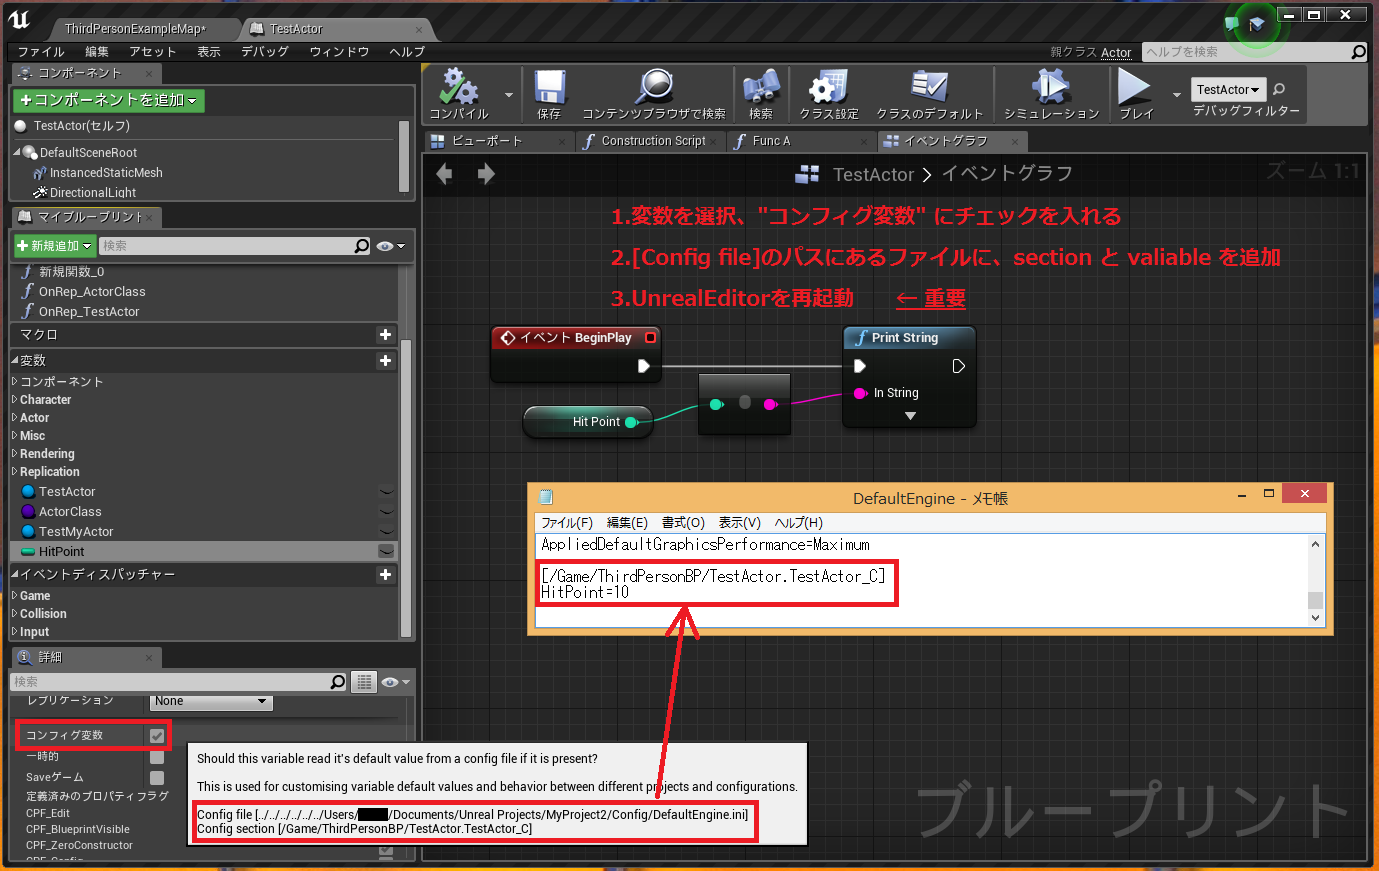Select the OnRep_ActorClass function

[92, 292]
